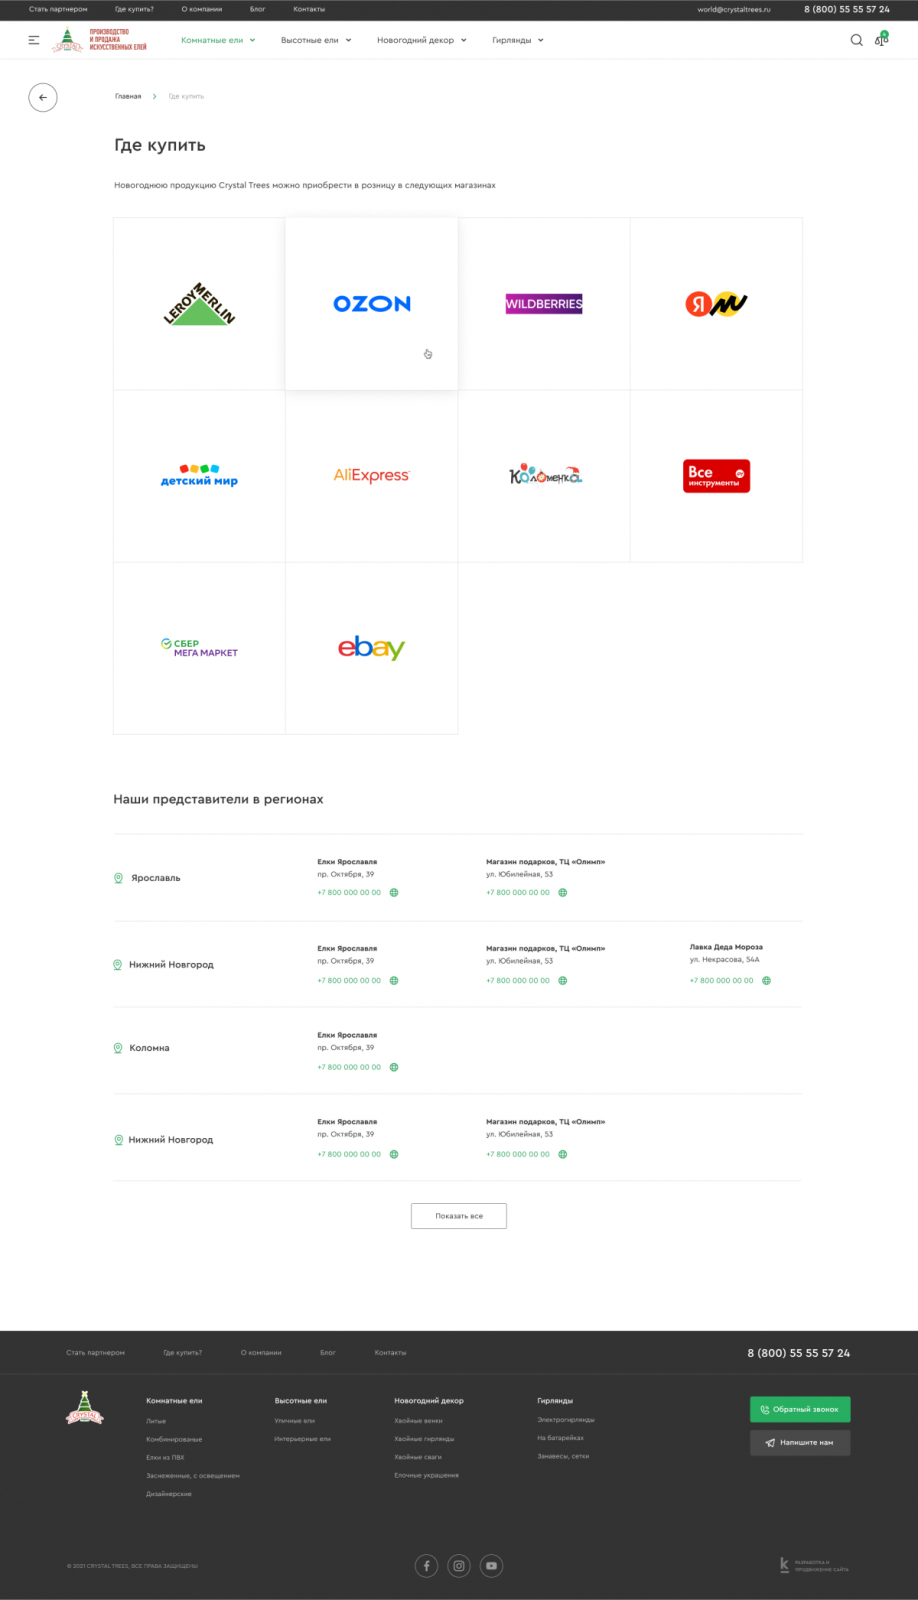The height and width of the screenshot is (1600, 918).
Task: Click the green Обратный звонок button
Action: pyautogui.click(x=800, y=1409)
